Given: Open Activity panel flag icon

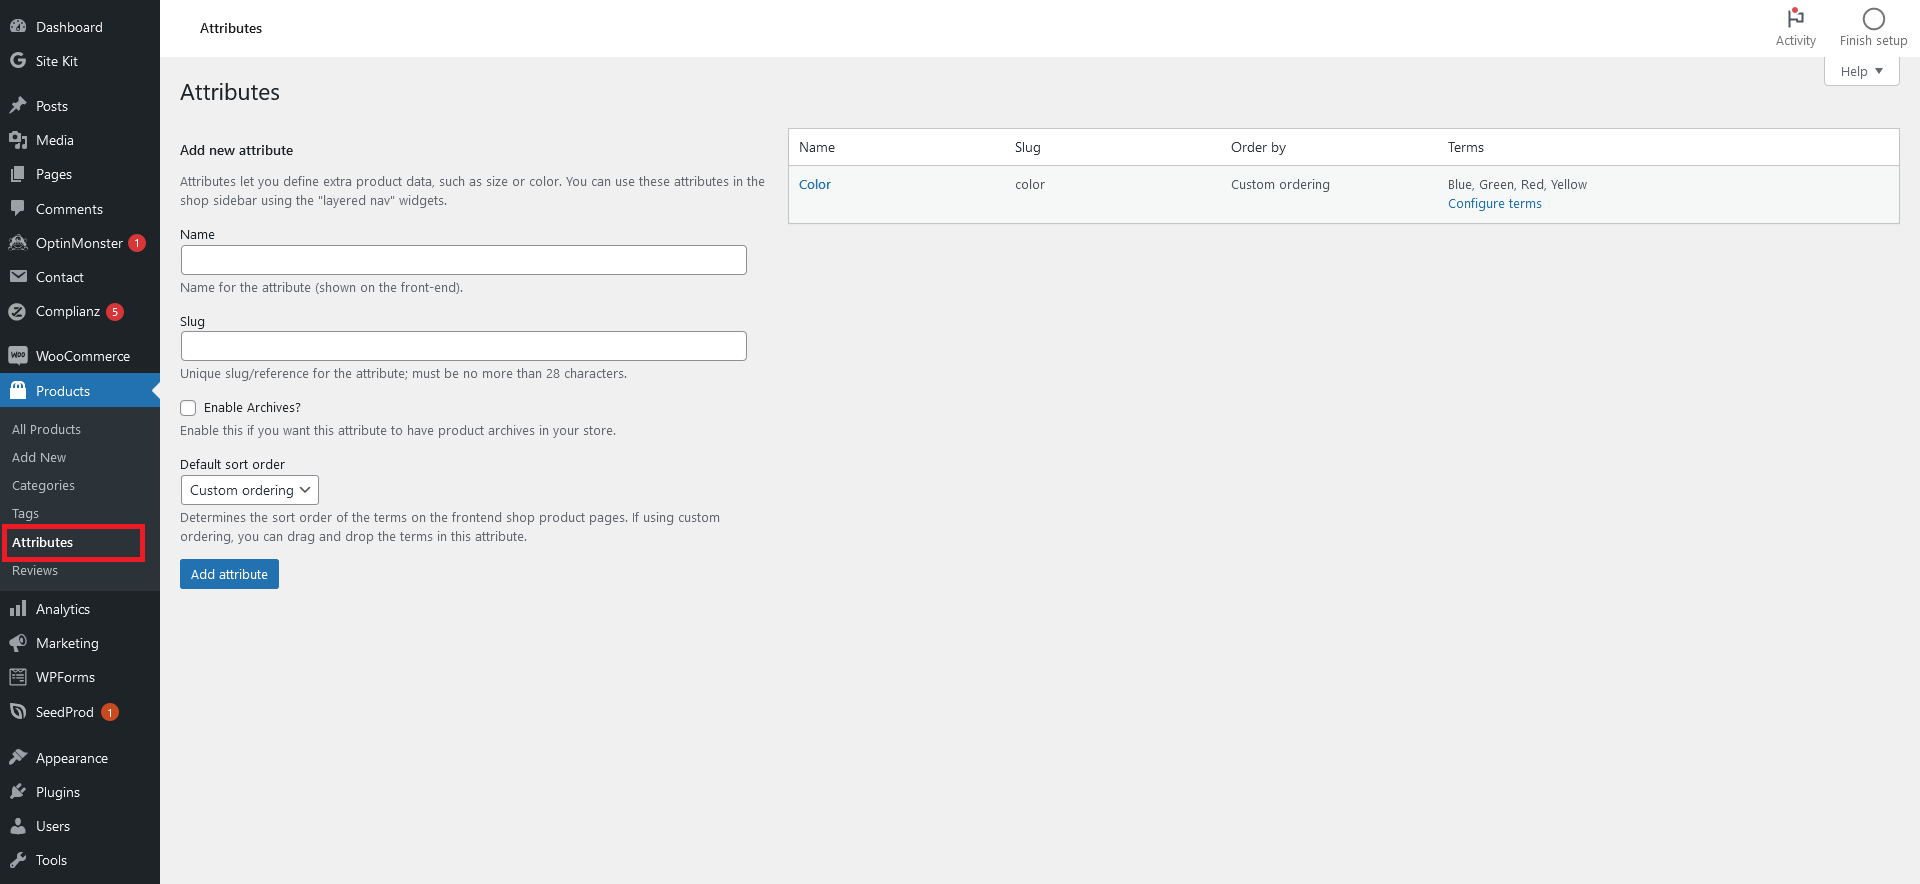Looking at the screenshot, I should pyautogui.click(x=1795, y=18).
